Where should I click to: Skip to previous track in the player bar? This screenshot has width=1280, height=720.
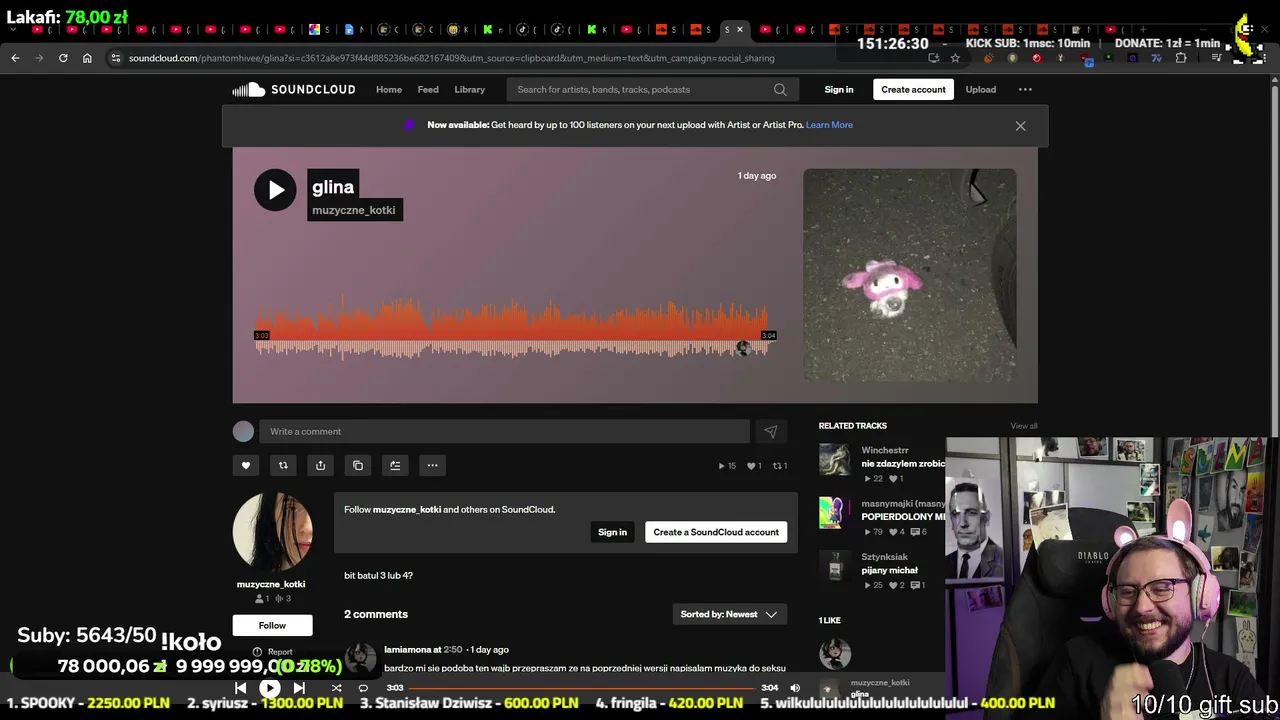pos(240,688)
